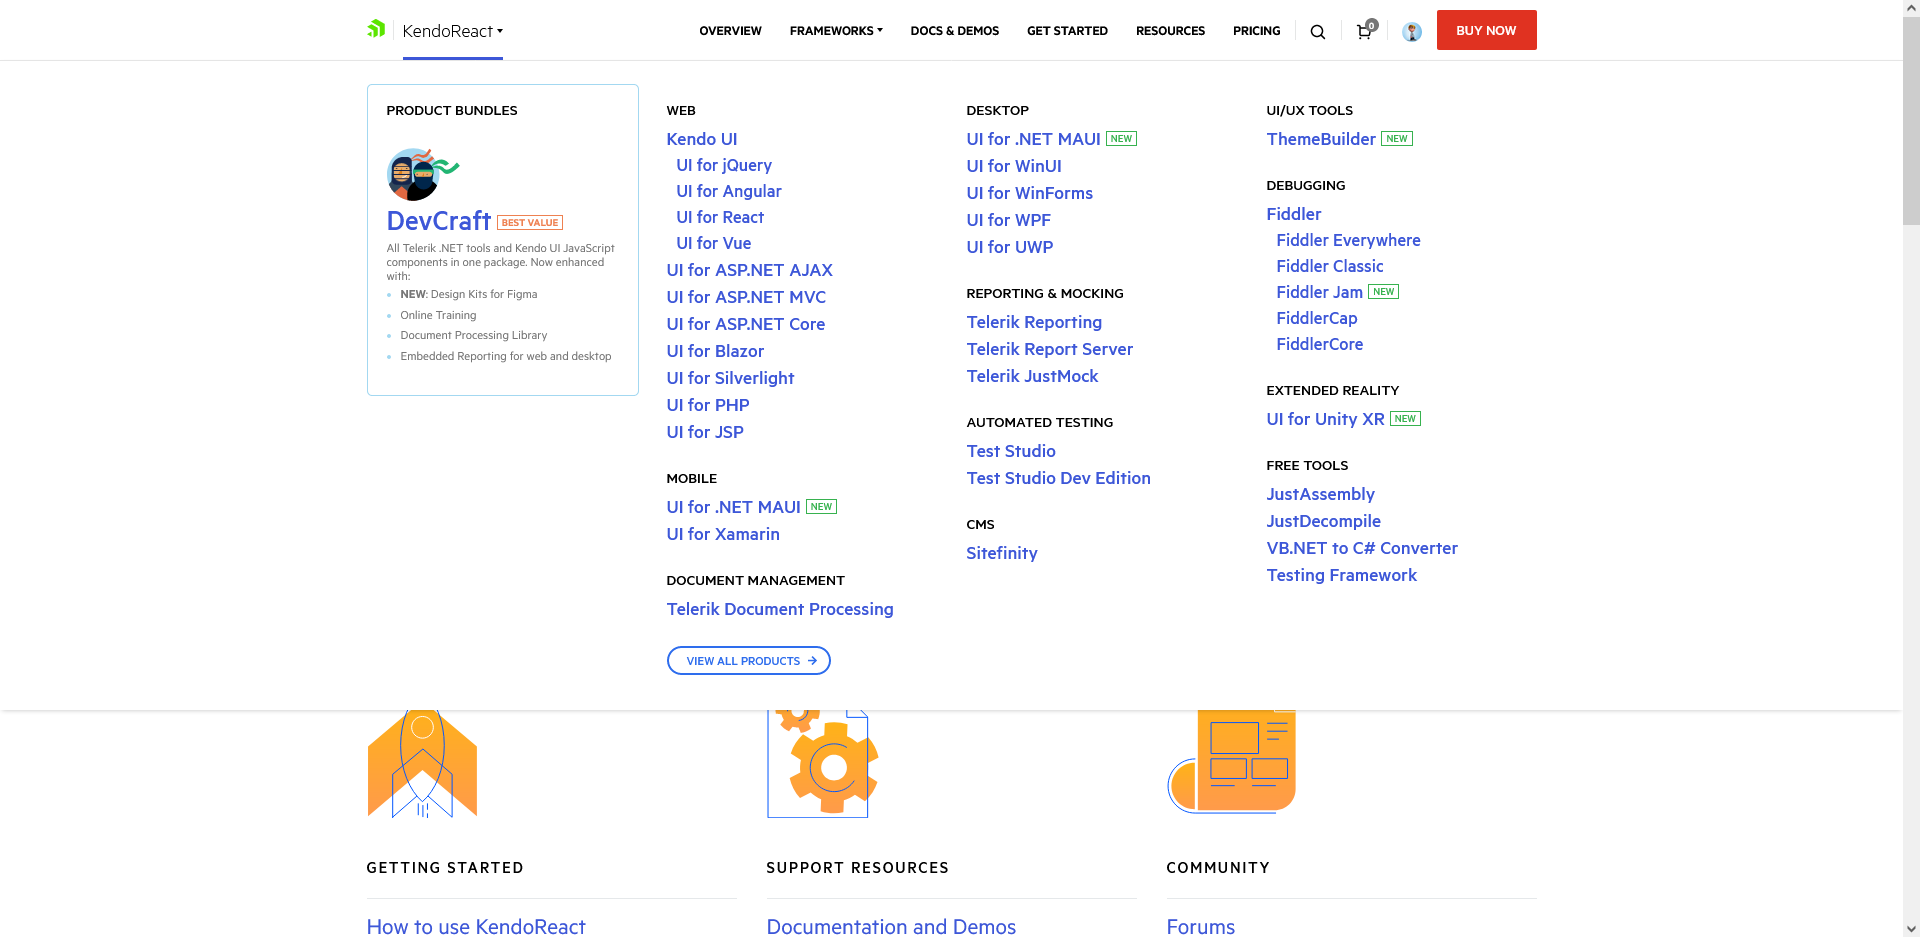Open the Fiddler Everywhere link
The height and width of the screenshot is (937, 1920).
1348,240
